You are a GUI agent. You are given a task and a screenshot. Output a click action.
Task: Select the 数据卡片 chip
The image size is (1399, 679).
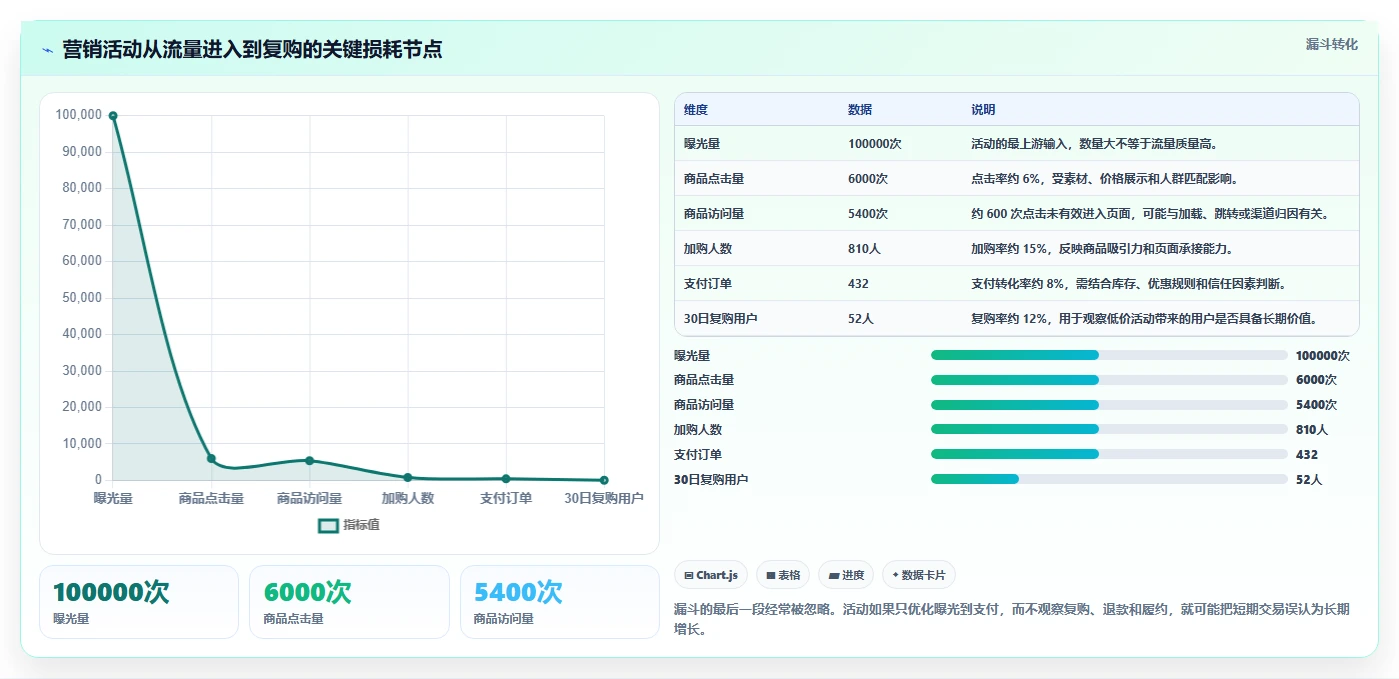(x=918, y=575)
